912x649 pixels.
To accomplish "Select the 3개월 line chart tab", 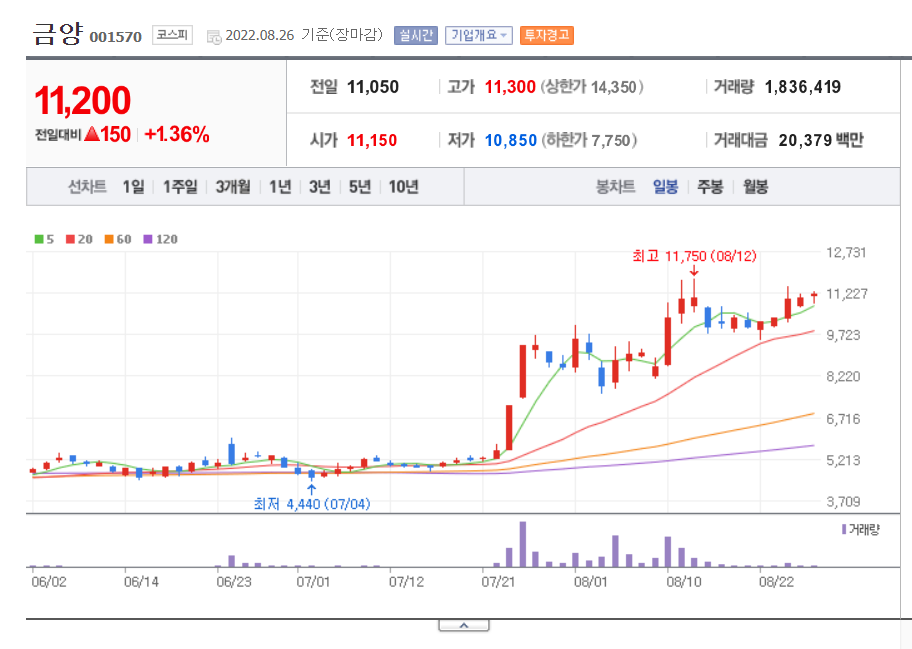I will tap(233, 187).
